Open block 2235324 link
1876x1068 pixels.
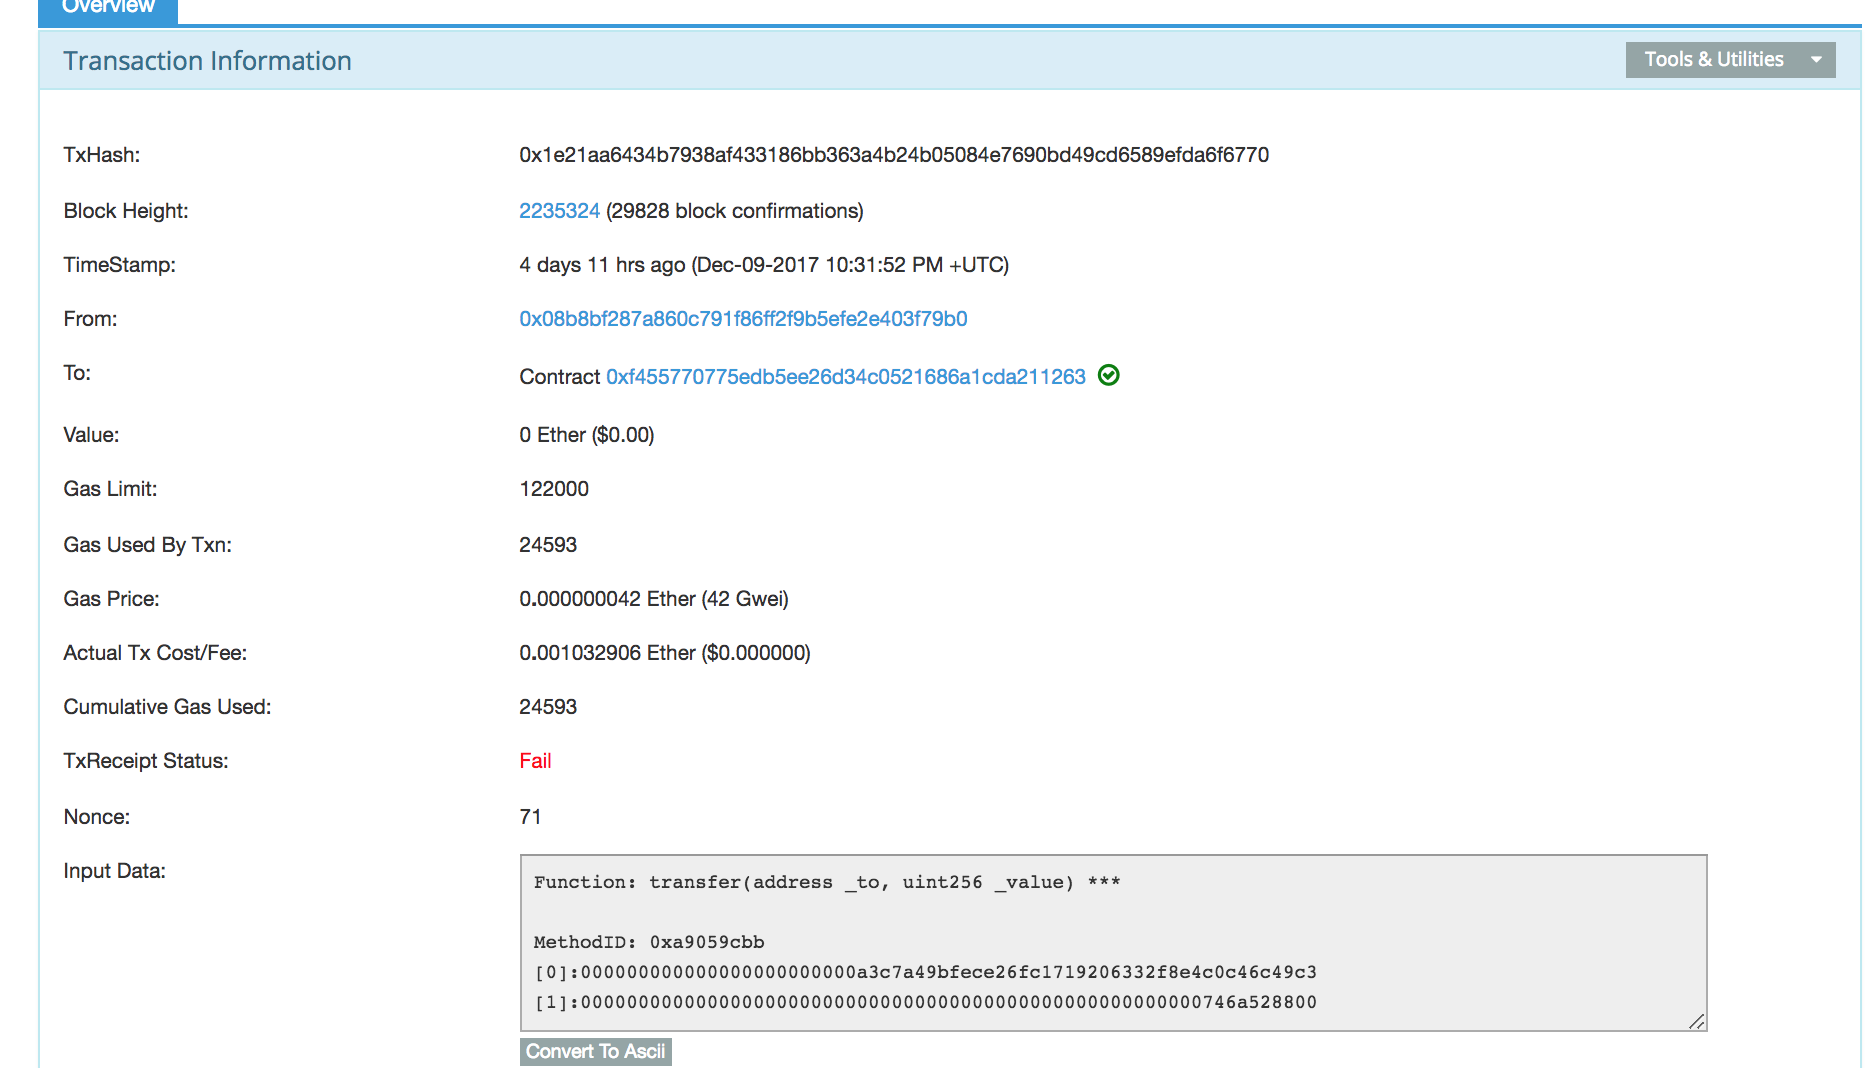point(559,211)
